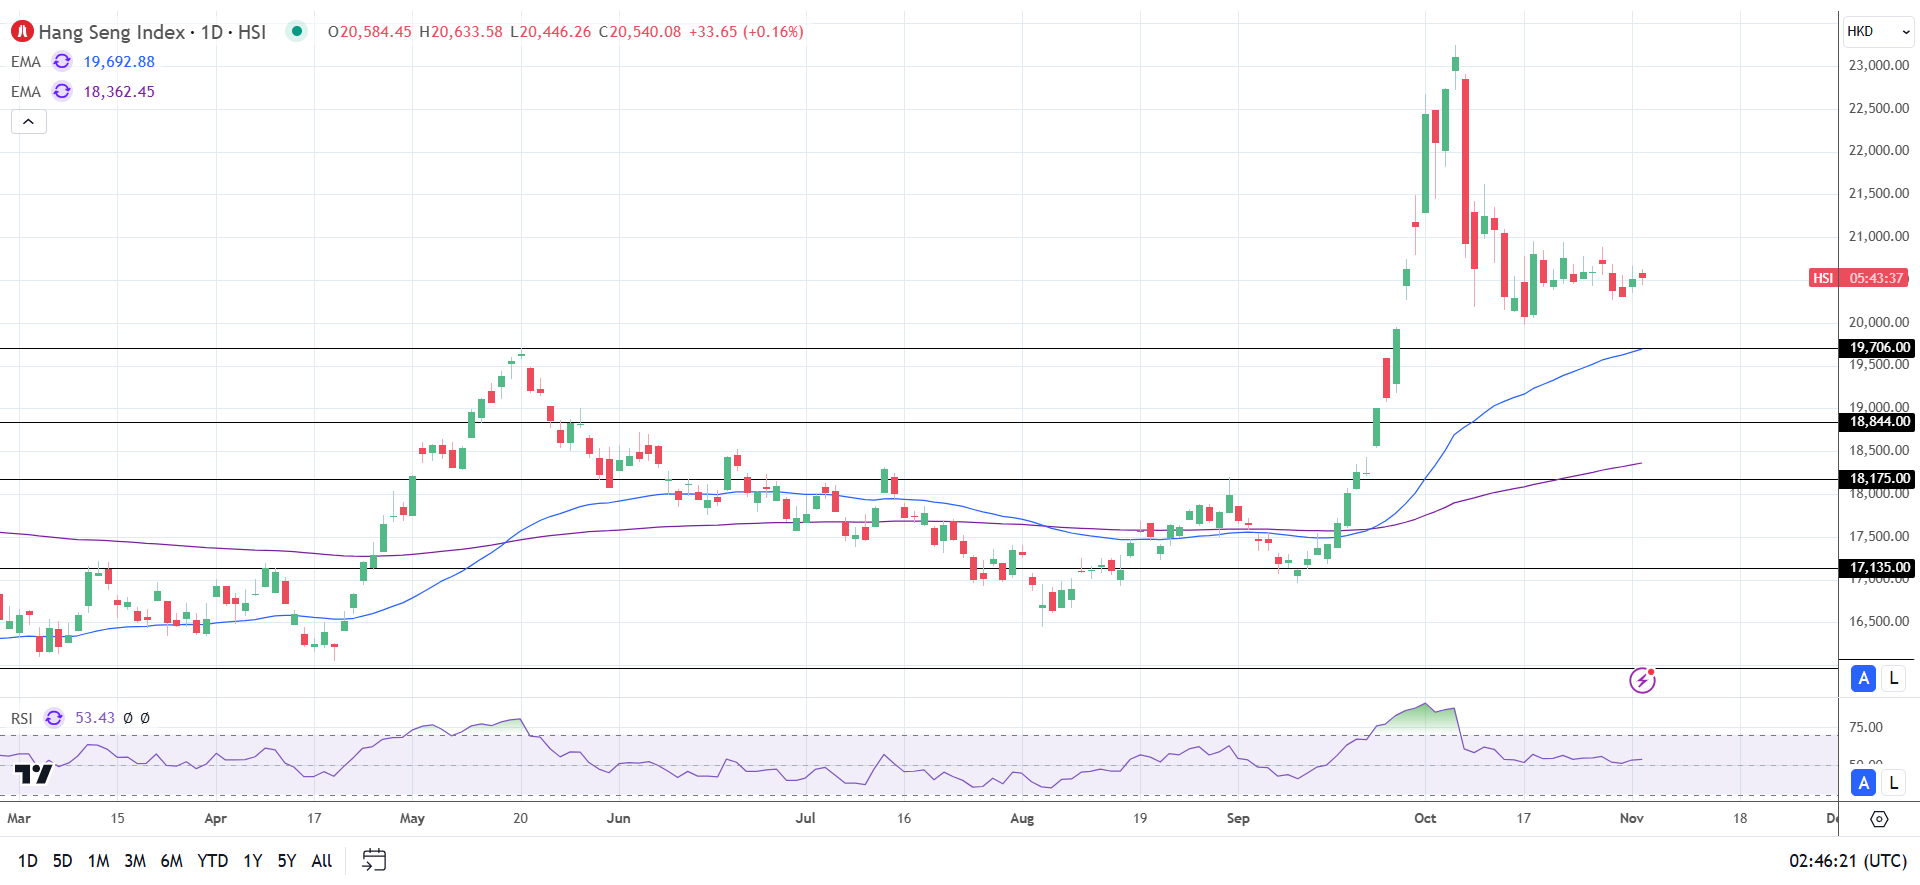Screen dimensions: 1920x885
Task: Select the All time range
Action: (x=322, y=860)
